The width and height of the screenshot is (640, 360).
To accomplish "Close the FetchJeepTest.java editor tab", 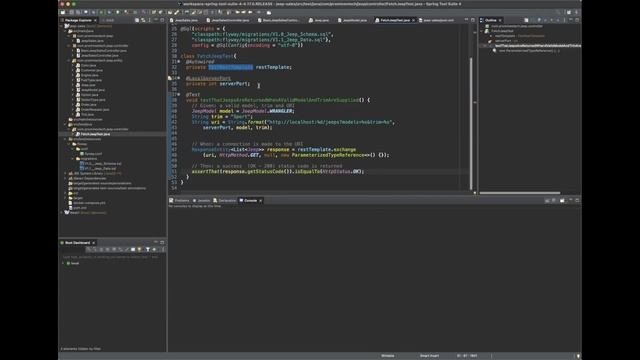I will (413, 20).
